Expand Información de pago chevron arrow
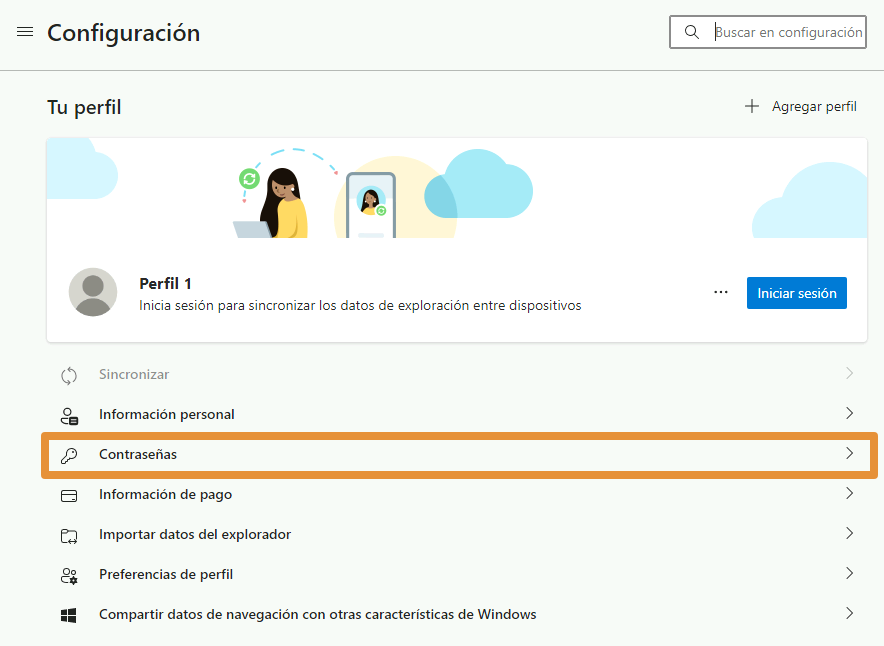 coord(849,493)
